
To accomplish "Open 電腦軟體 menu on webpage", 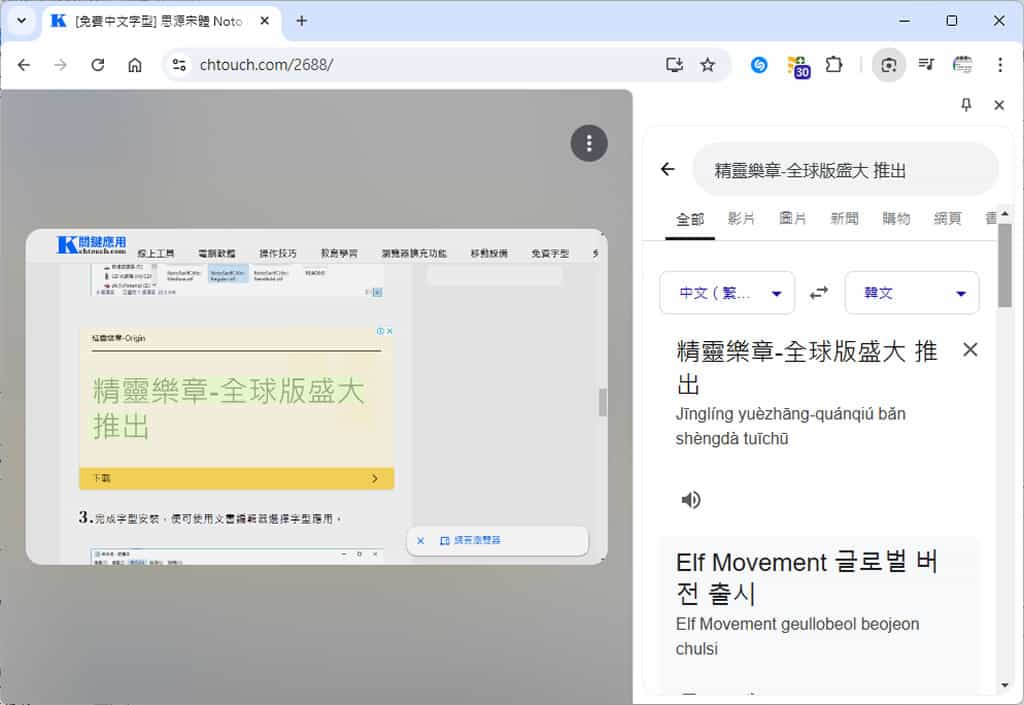I will [217, 253].
